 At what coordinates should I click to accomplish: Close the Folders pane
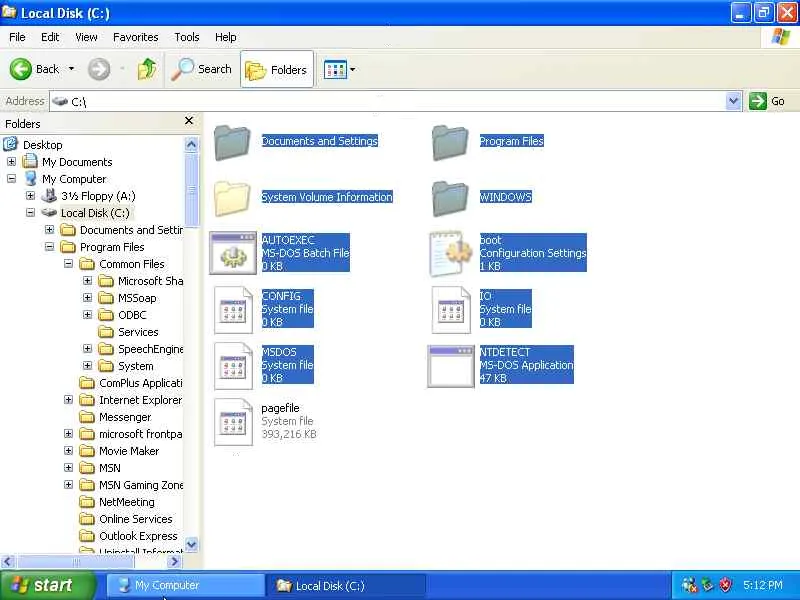[x=189, y=121]
